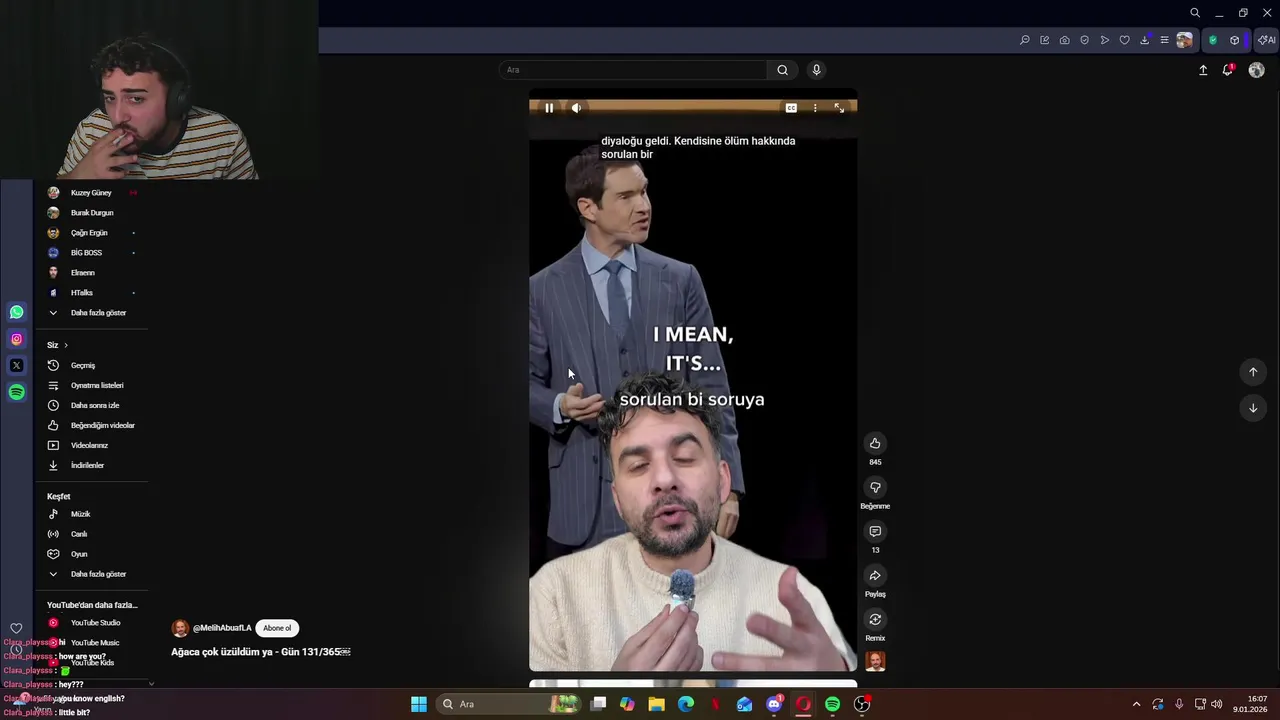Image resolution: width=1280 pixels, height=720 pixels.
Task: Toggle the Opera ad blocker shield
Action: 1213,40
